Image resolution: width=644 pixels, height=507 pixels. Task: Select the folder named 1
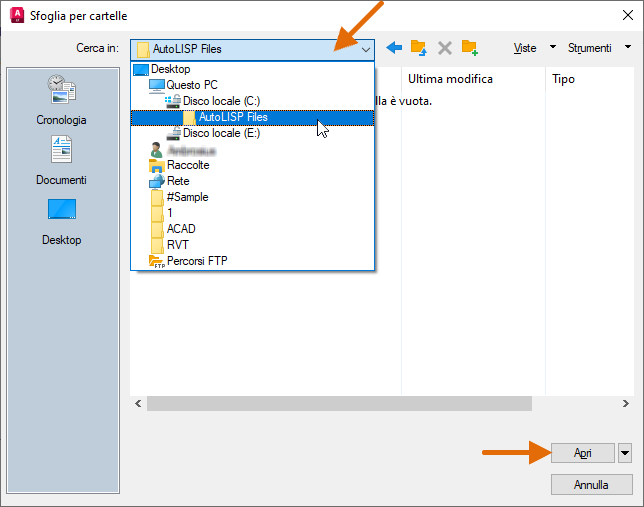coord(253,213)
